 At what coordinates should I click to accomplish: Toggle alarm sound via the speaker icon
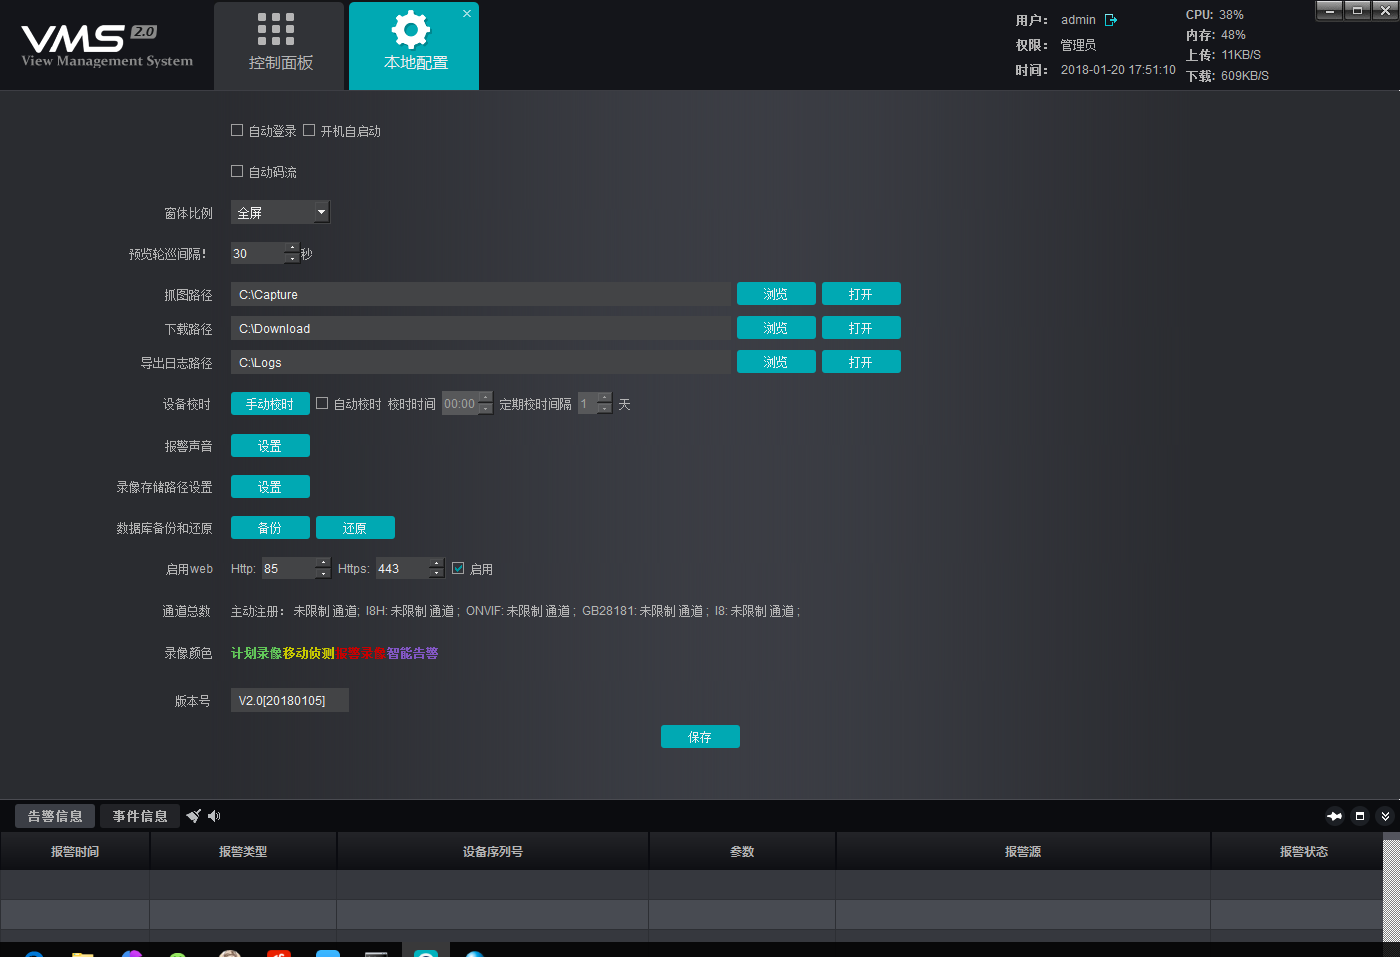[x=214, y=816]
